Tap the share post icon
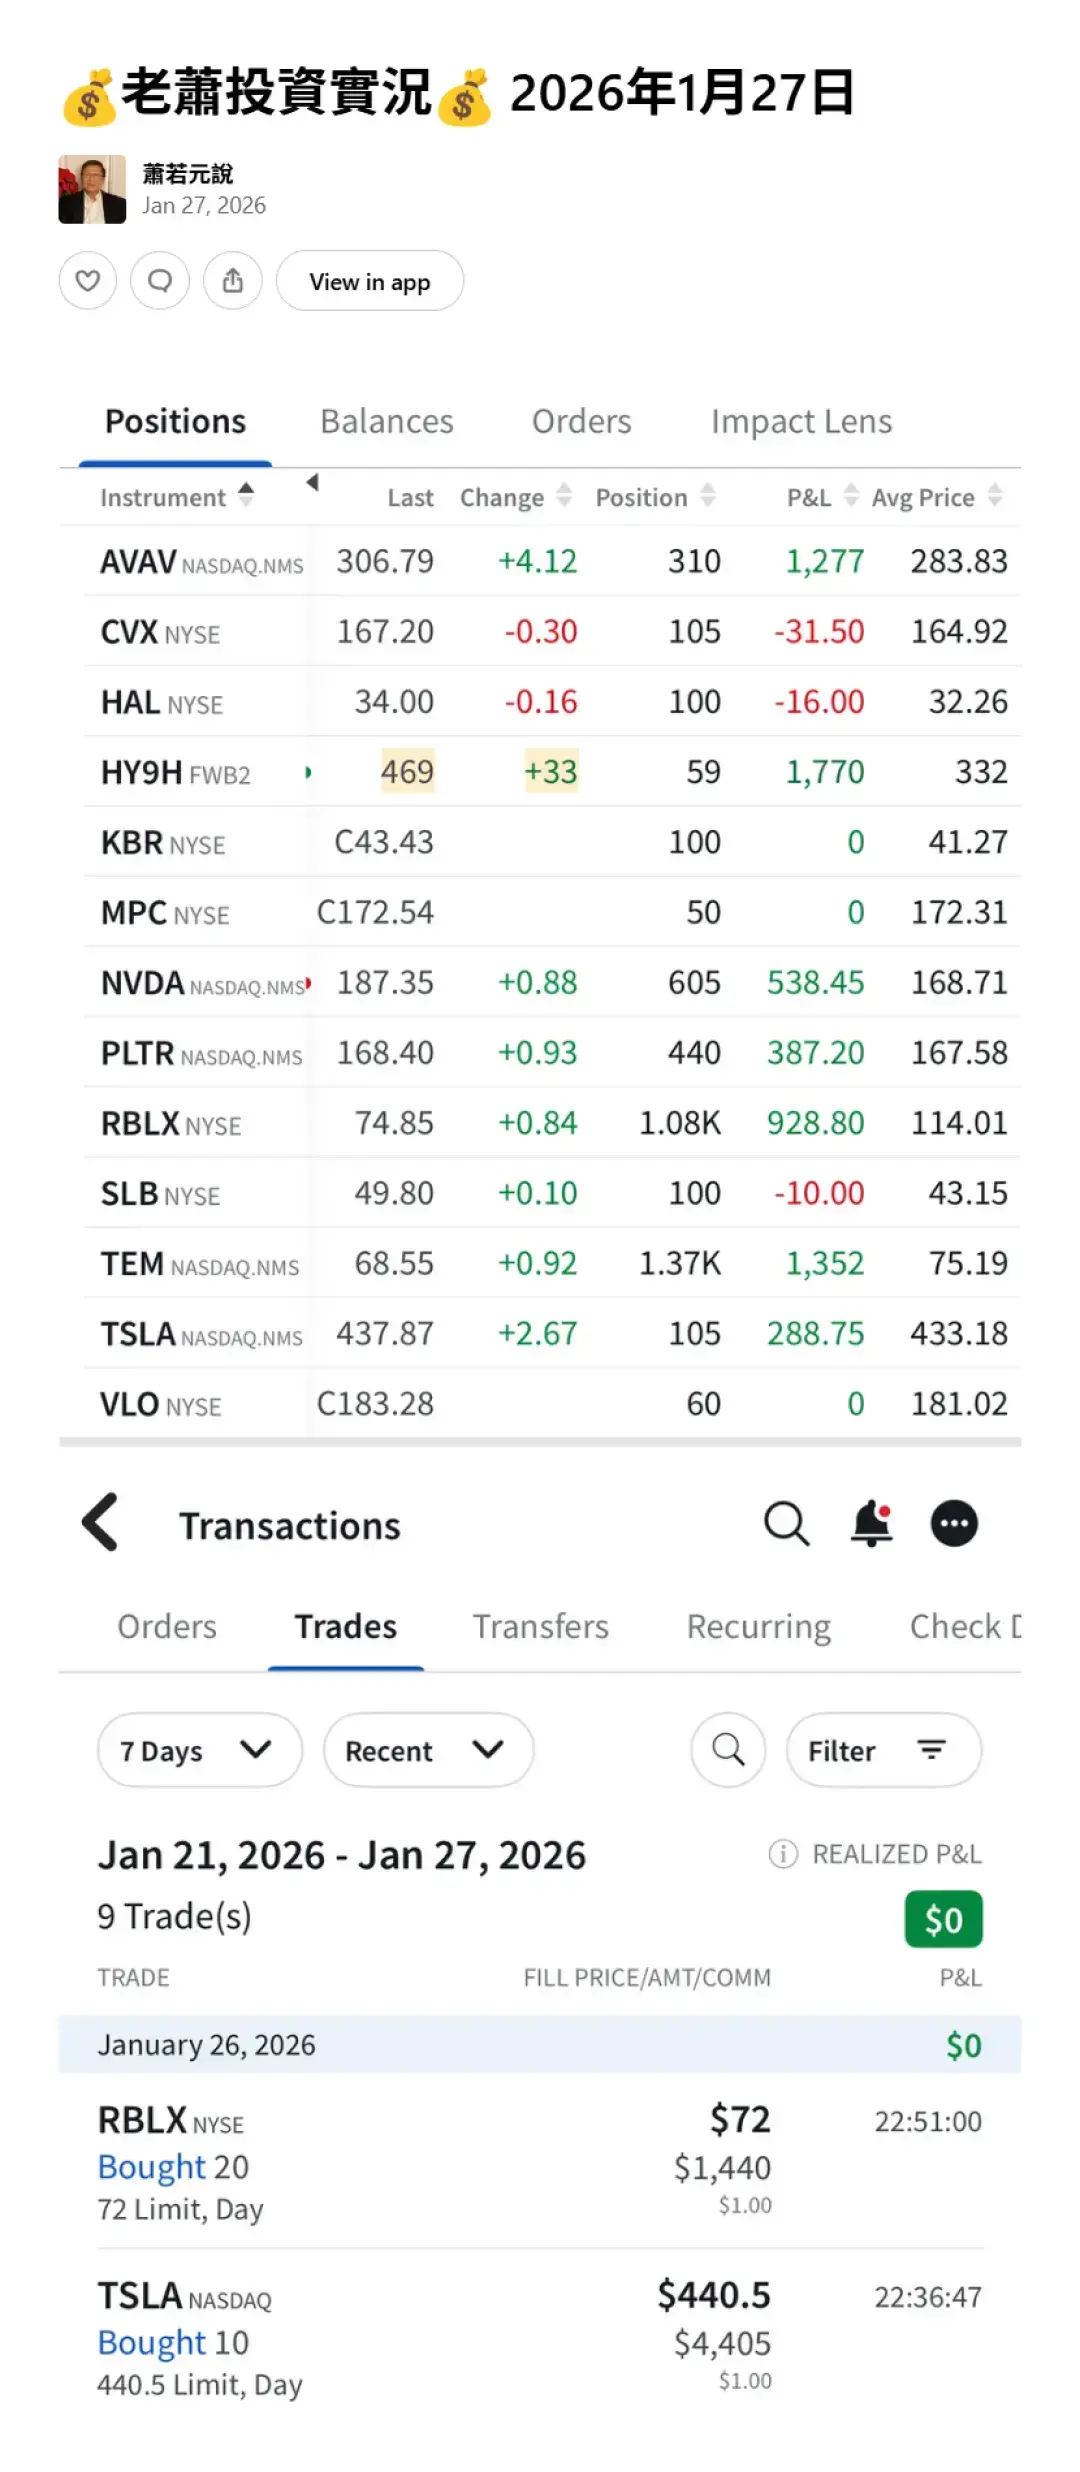1080x2472 pixels. pyautogui.click(x=233, y=281)
